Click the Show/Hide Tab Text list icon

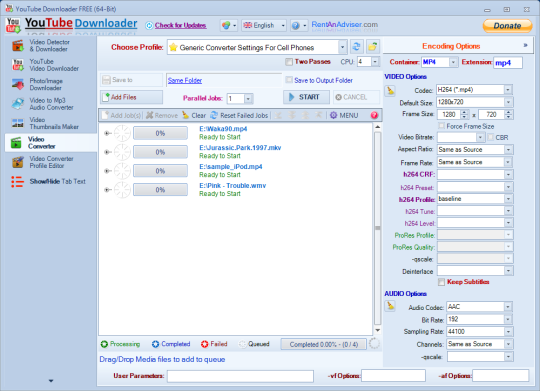click(17, 182)
